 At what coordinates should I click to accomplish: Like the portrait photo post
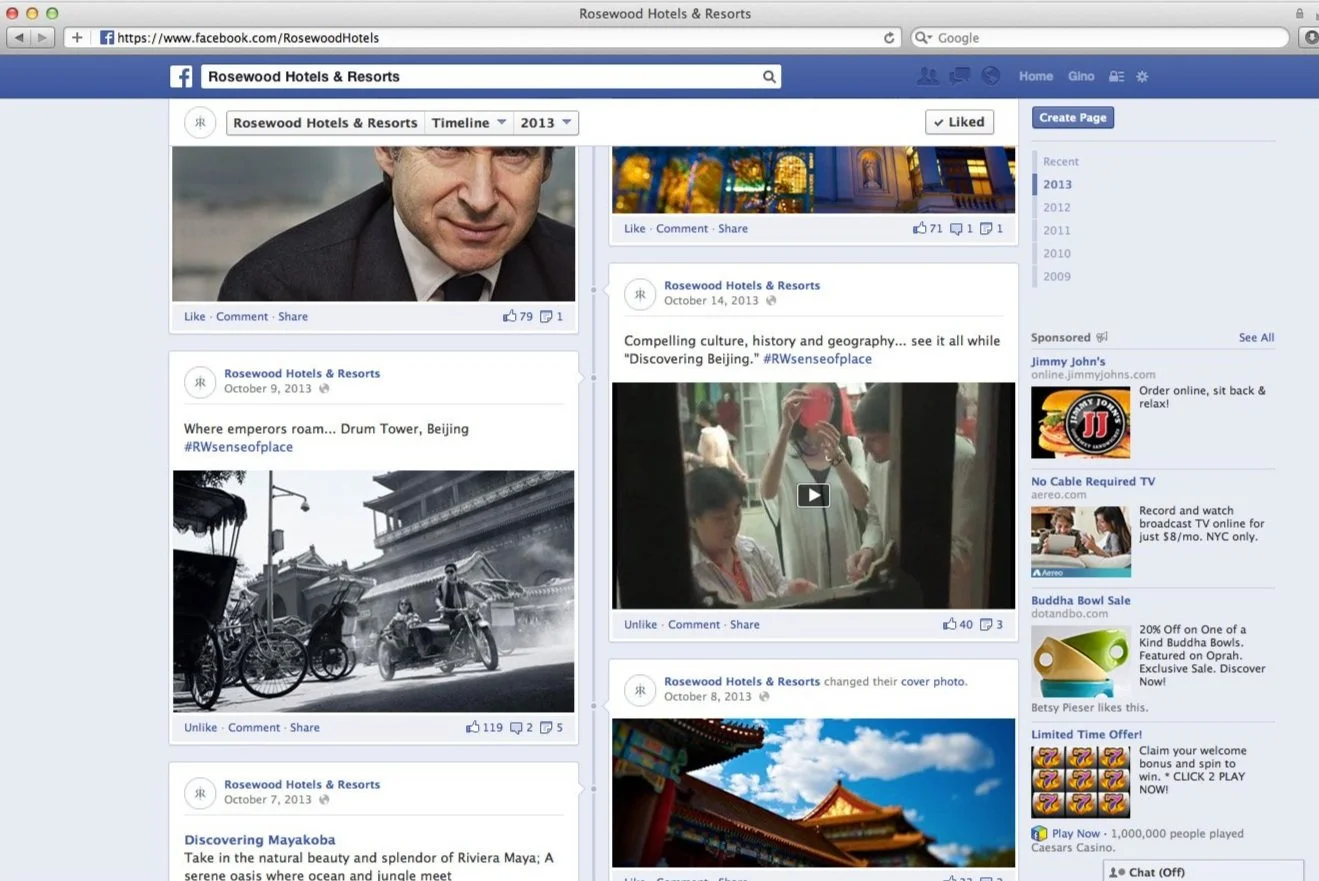pos(194,316)
